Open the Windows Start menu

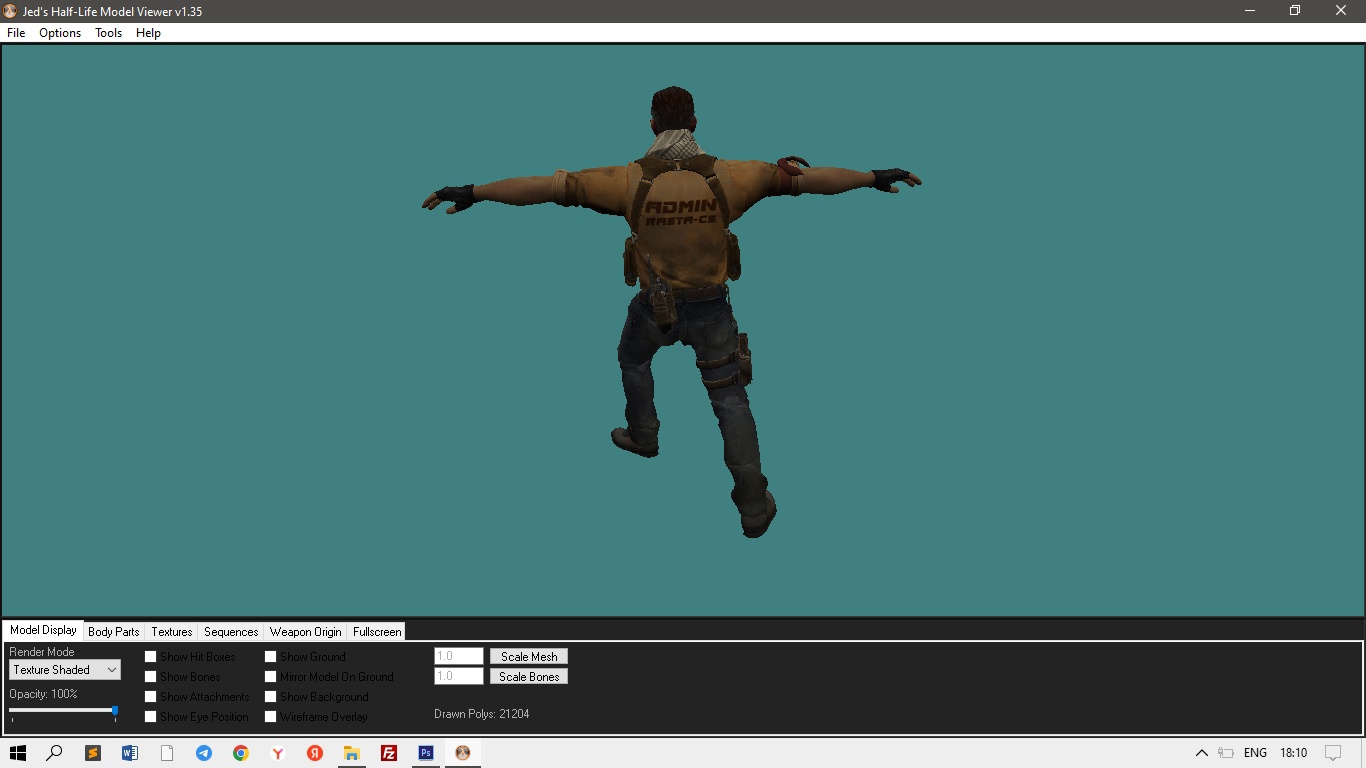tap(17, 753)
